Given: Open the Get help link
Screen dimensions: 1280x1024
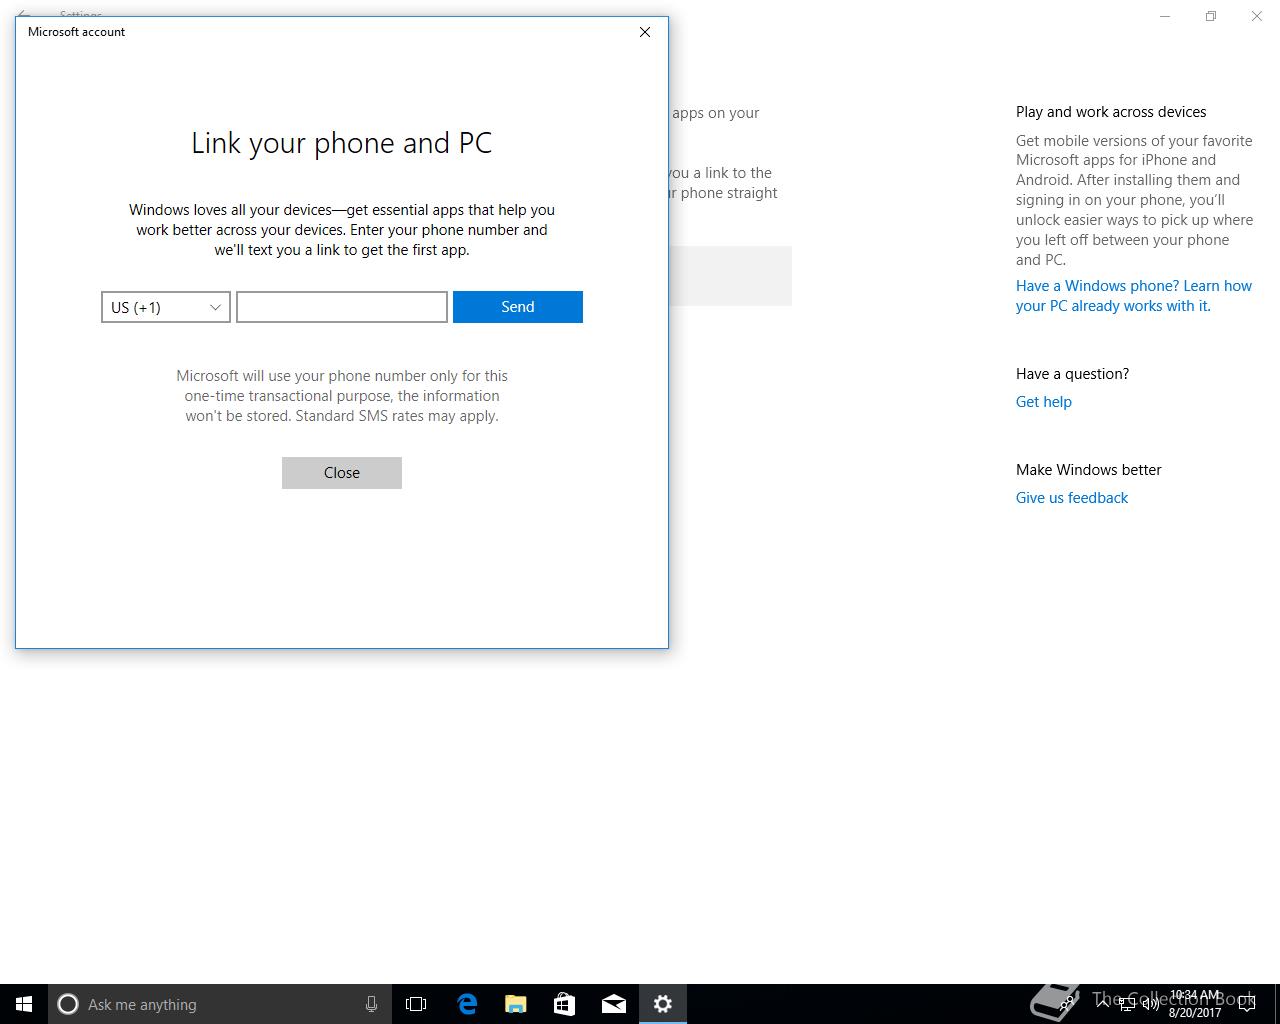Looking at the screenshot, I should tap(1044, 402).
